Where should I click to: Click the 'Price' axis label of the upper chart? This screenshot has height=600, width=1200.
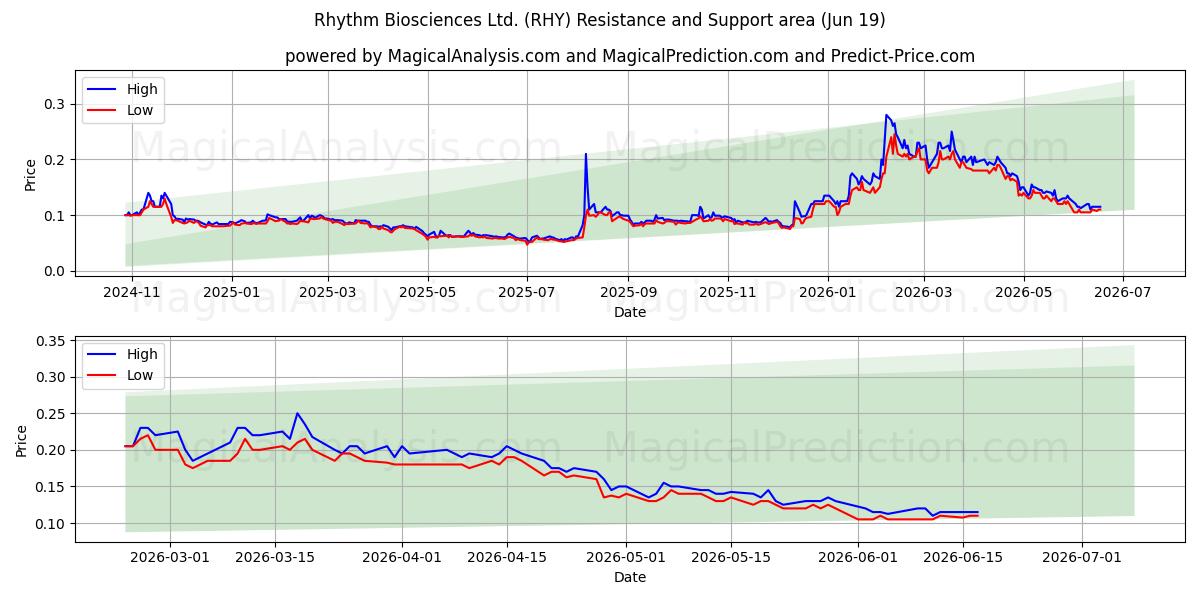[30, 175]
